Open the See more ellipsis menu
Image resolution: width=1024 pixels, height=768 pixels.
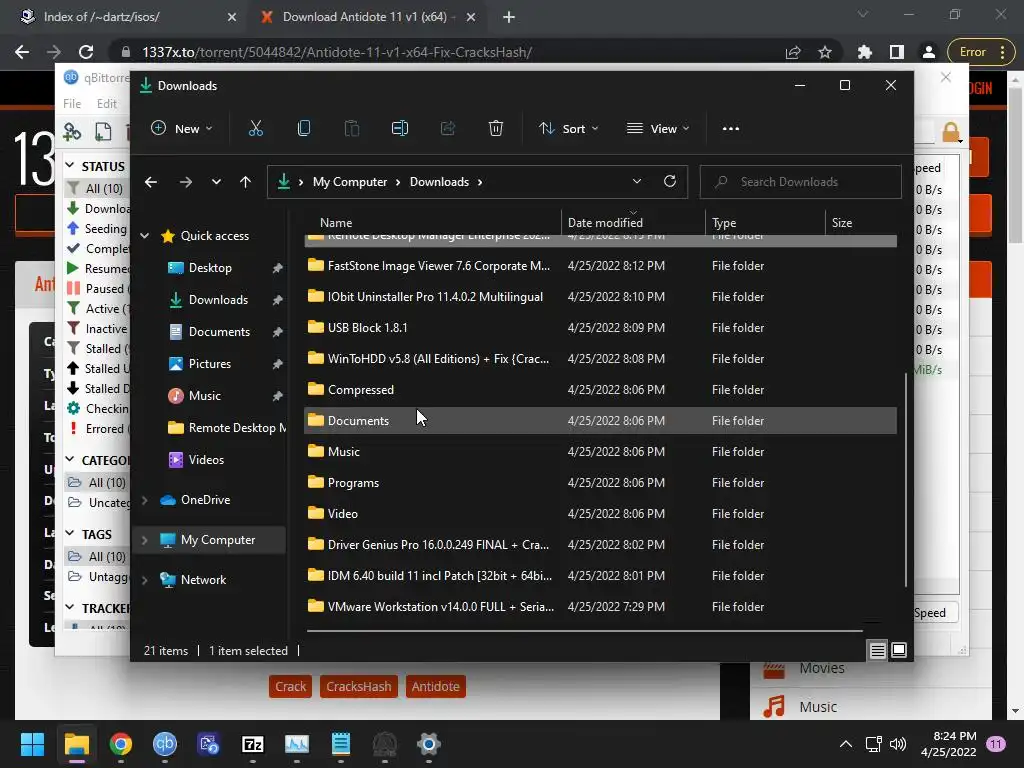pos(731,129)
